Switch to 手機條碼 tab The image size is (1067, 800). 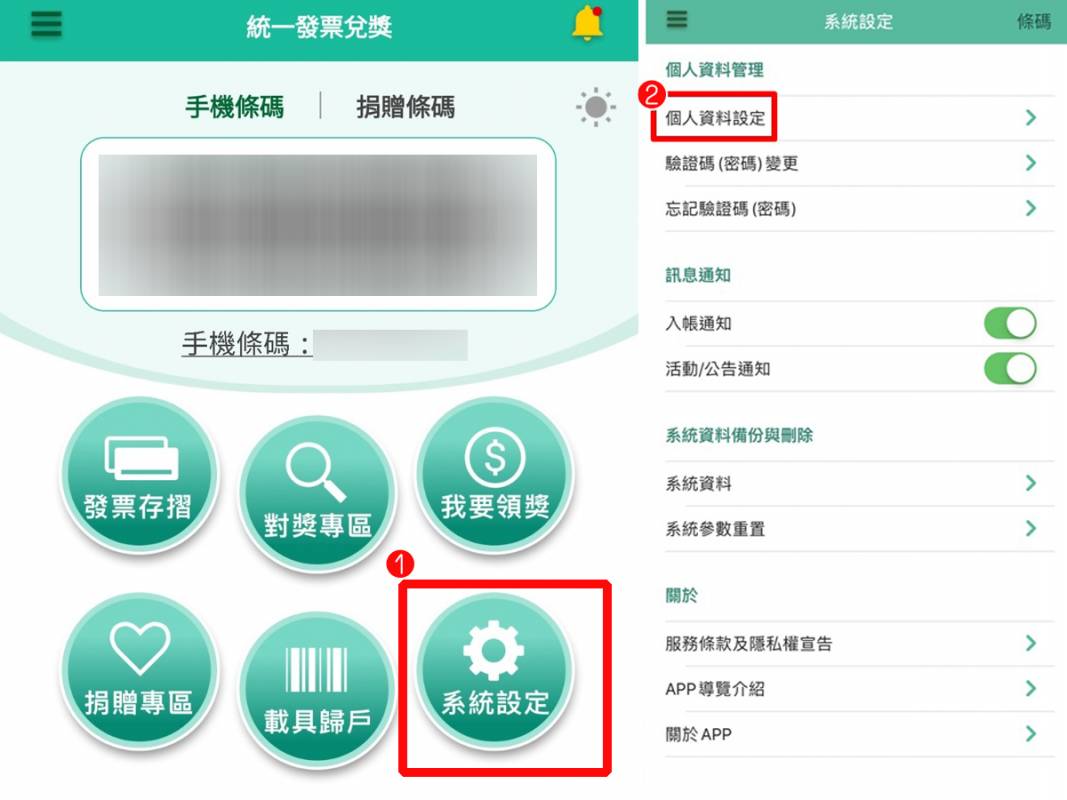[x=235, y=107]
